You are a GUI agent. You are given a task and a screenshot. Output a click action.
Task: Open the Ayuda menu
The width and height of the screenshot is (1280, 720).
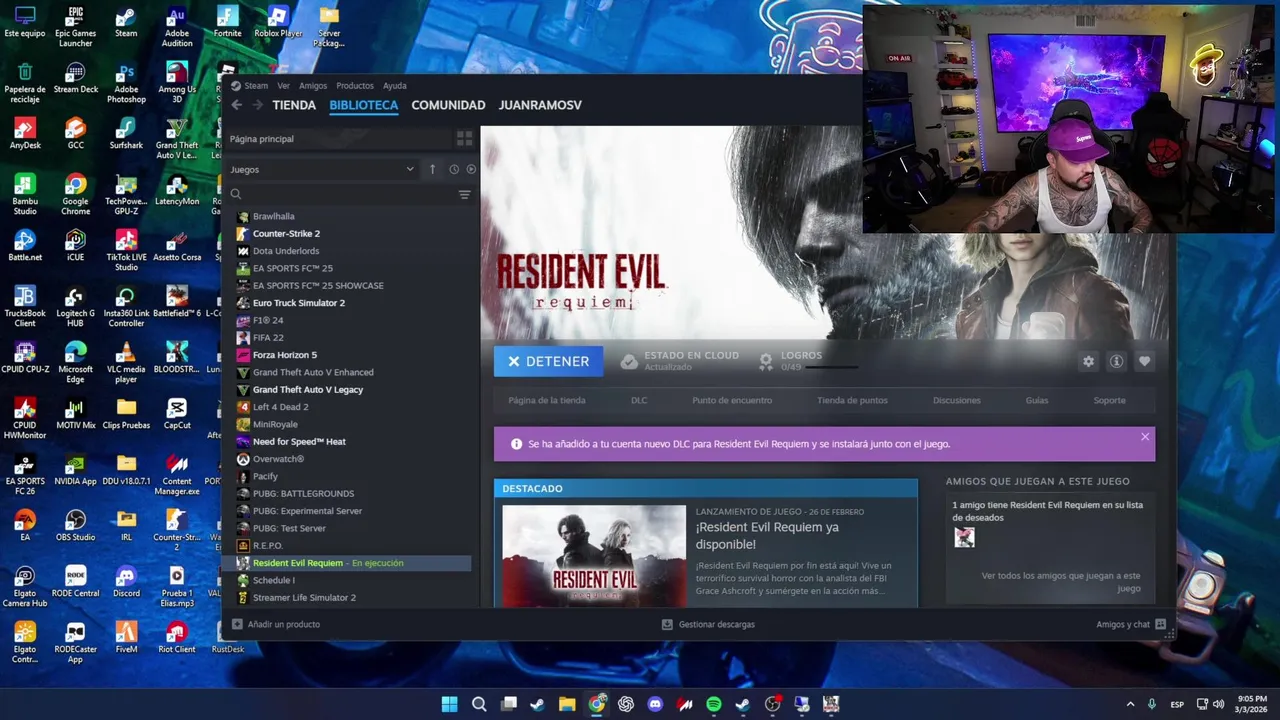[395, 86]
